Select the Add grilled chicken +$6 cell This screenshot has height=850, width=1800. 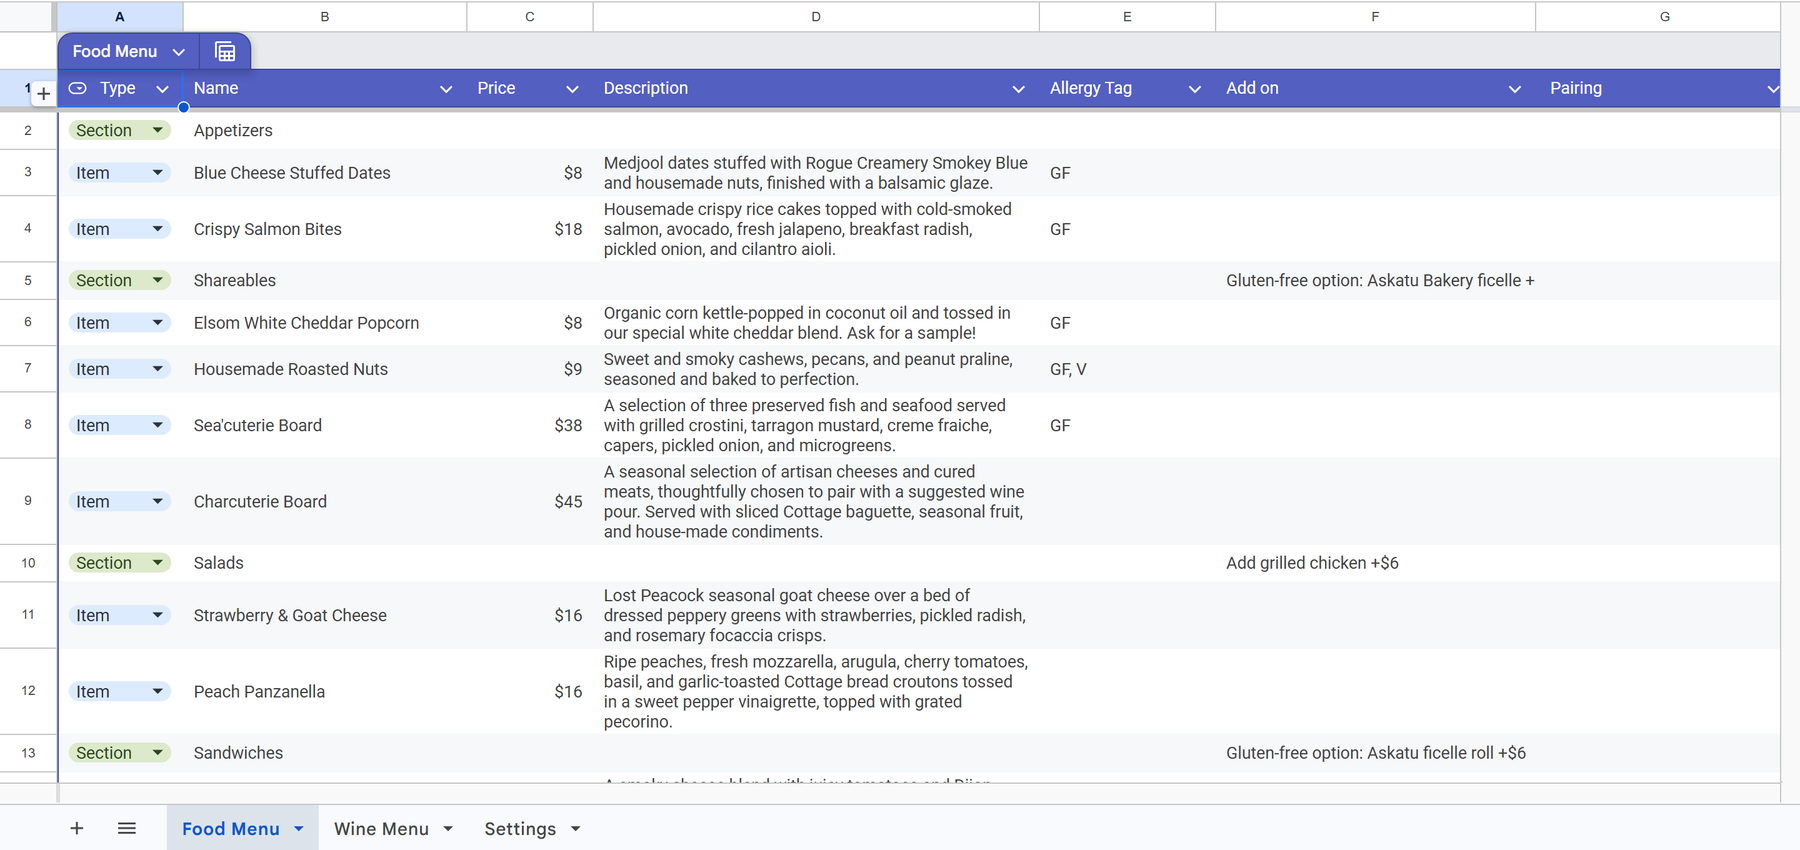click(x=1375, y=563)
